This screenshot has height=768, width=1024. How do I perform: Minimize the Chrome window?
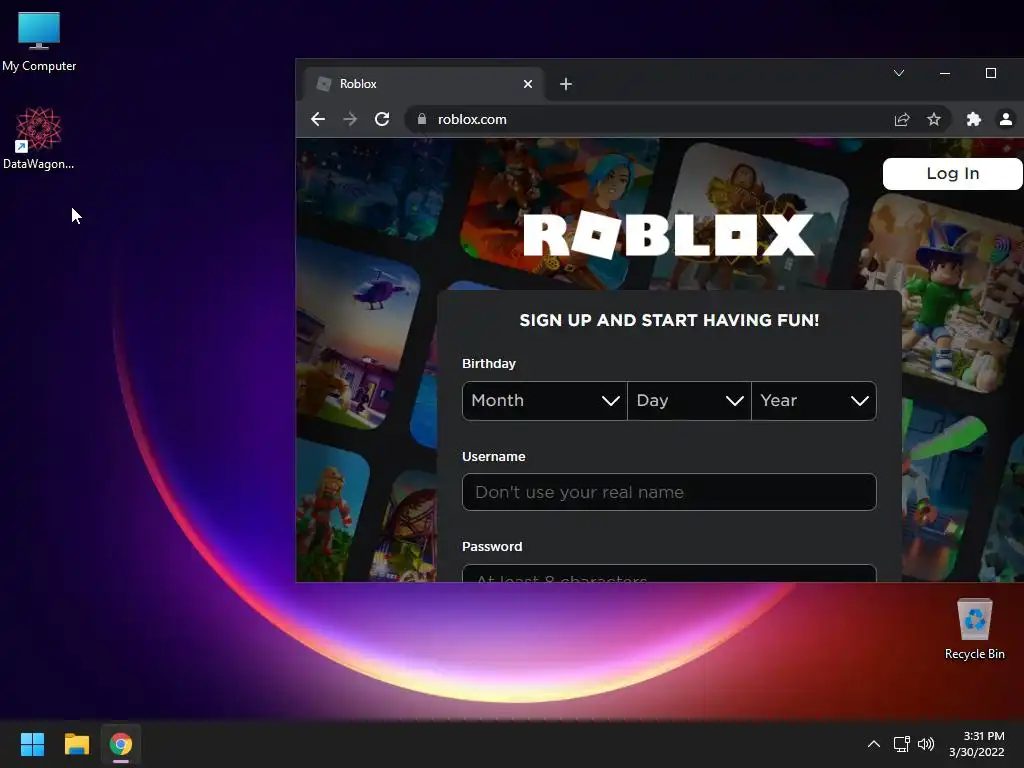point(944,72)
